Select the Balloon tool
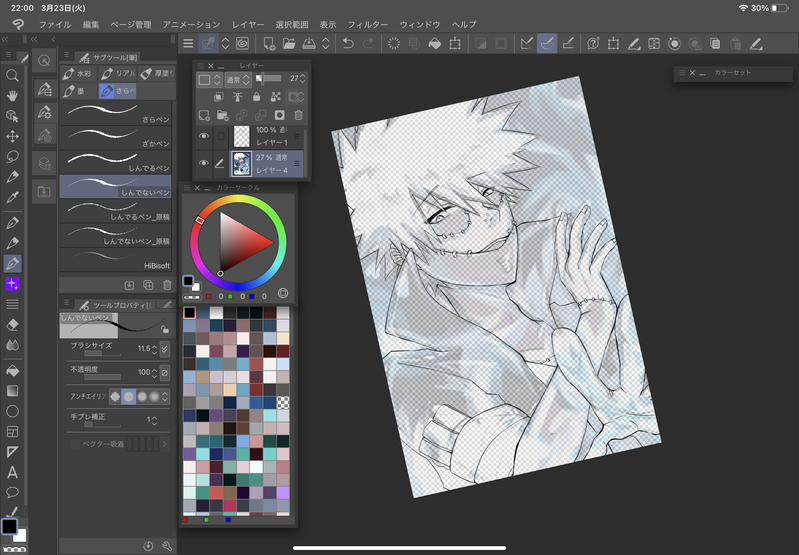The height and width of the screenshot is (555, 799). [12, 492]
